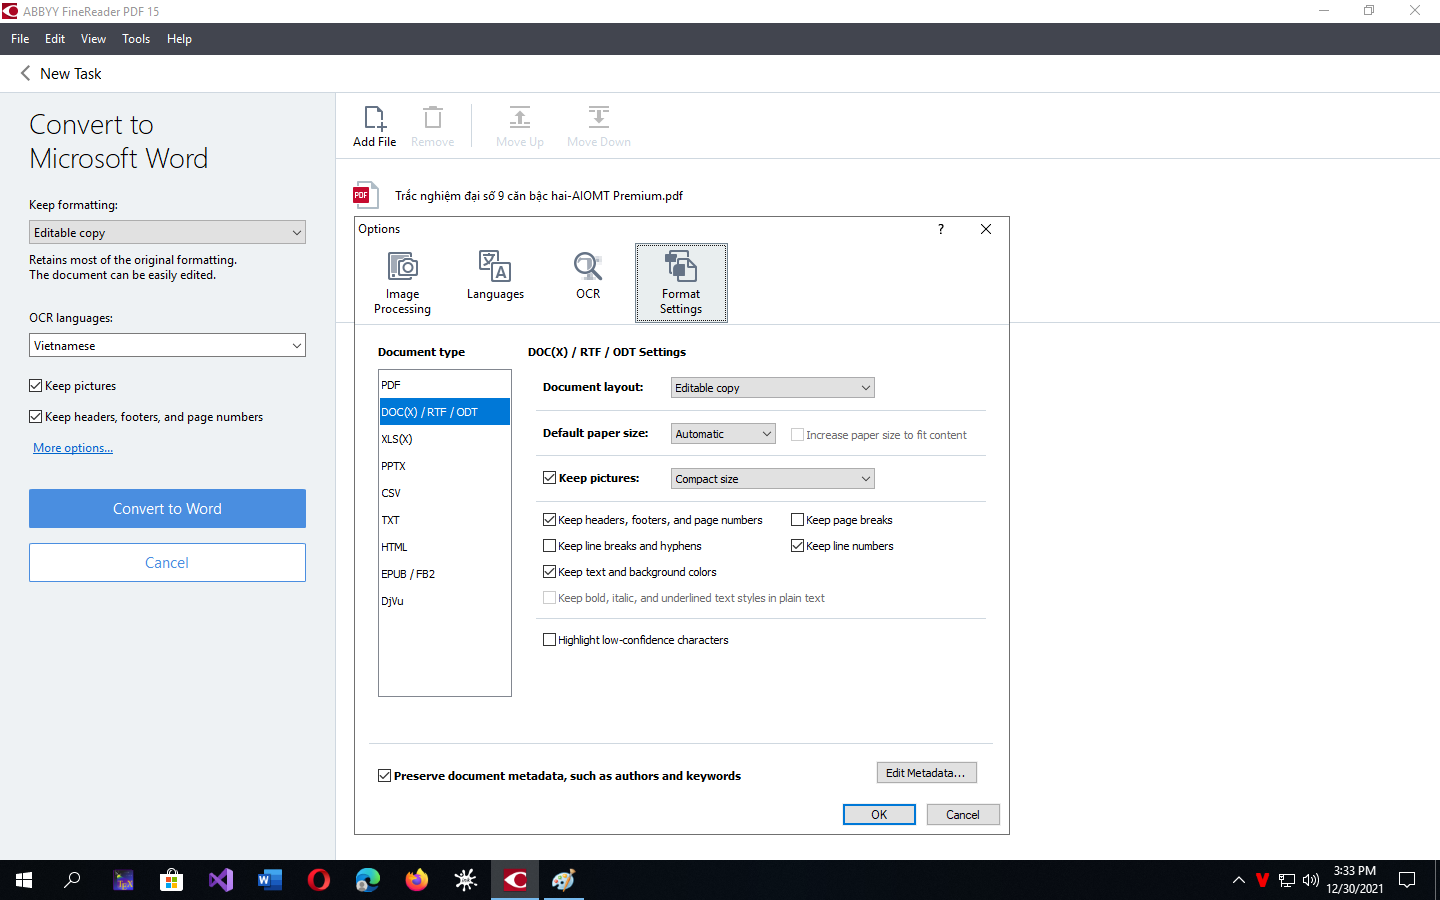Select XLS(X) document type
The height and width of the screenshot is (900, 1440).
tap(444, 439)
